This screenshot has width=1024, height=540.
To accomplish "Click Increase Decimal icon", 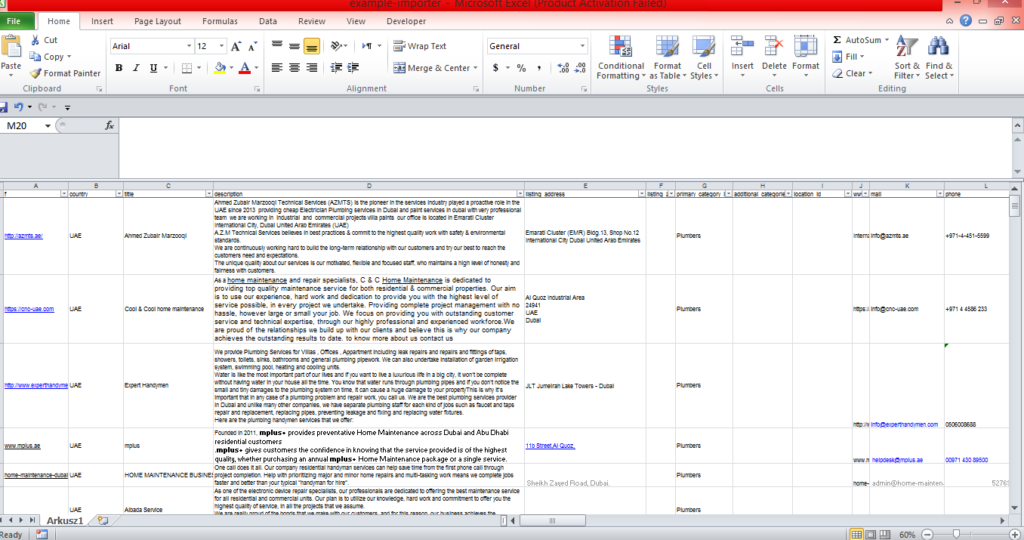I will [x=563, y=67].
